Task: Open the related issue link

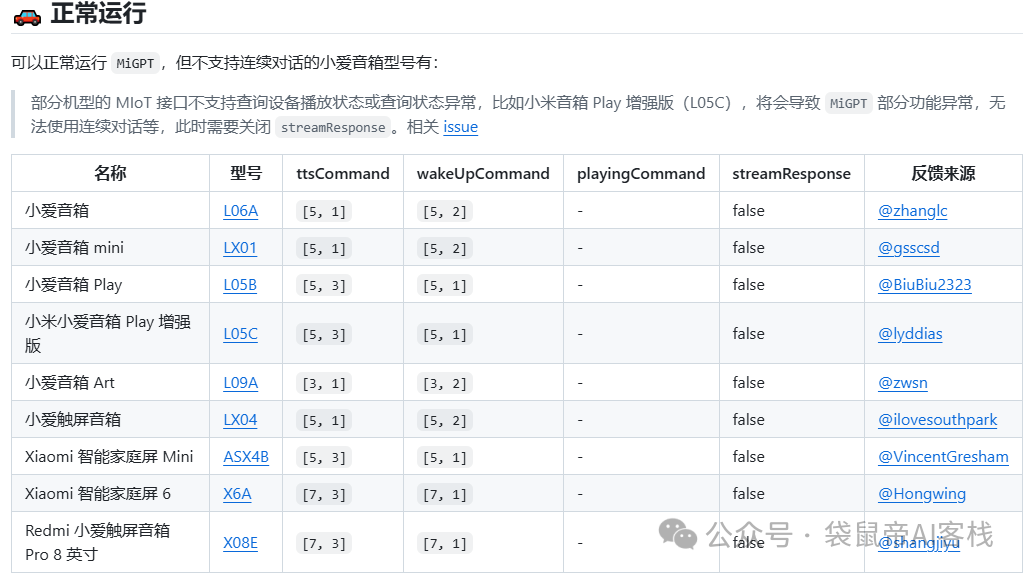Action: (x=461, y=126)
